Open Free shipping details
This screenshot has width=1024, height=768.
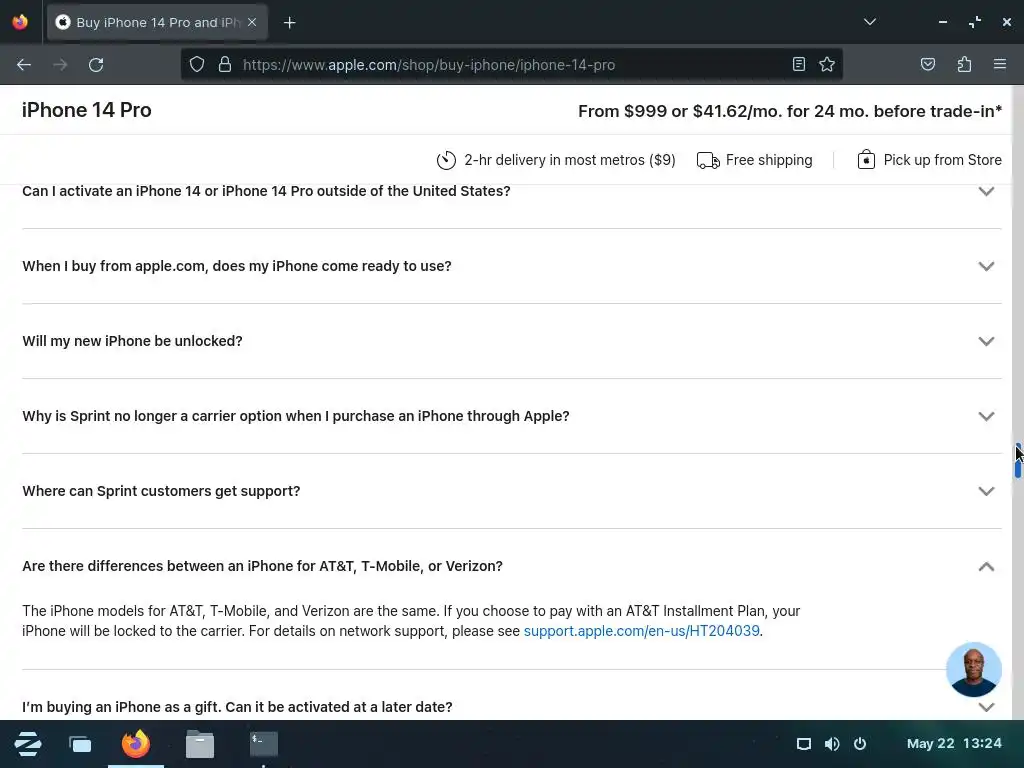tap(769, 160)
